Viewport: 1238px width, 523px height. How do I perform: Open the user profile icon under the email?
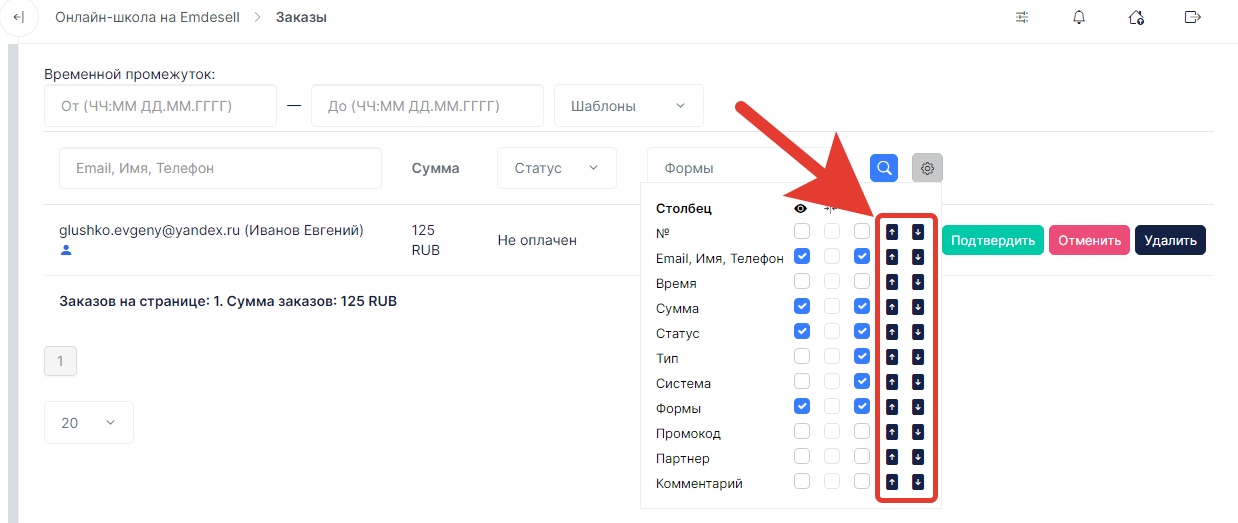[67, 250]
